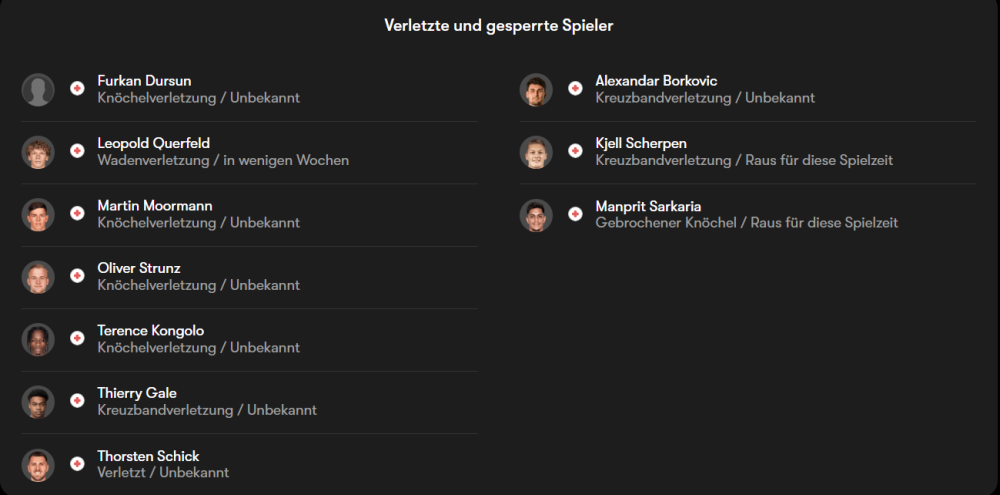1000x495 pixels.
Task: Open the Terence Kongolo player name link
Action: pyautogui.click(x=151, y=331)
